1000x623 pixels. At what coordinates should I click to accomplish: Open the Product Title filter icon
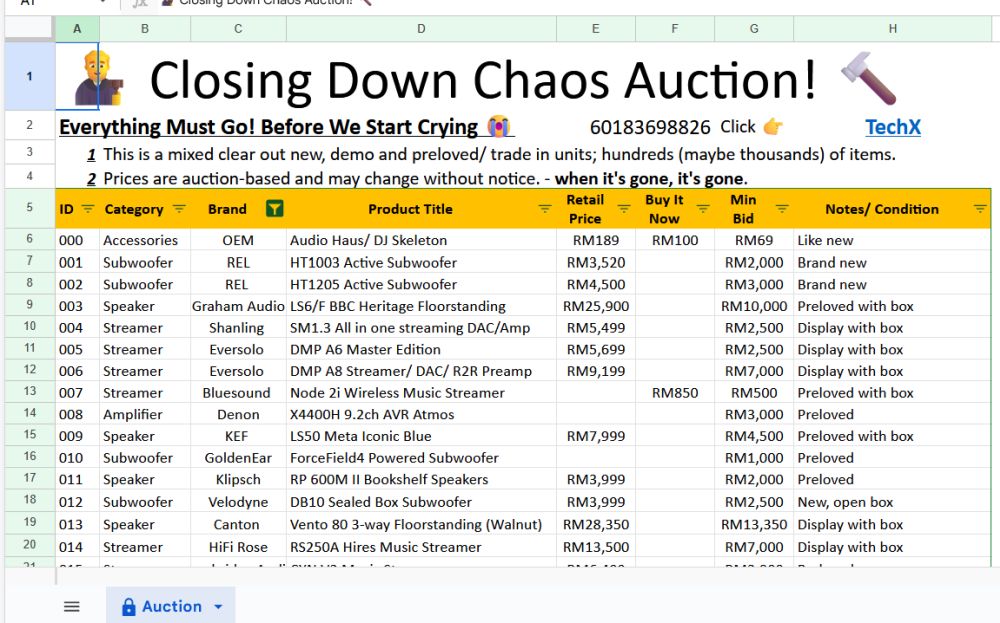(545, 209)
